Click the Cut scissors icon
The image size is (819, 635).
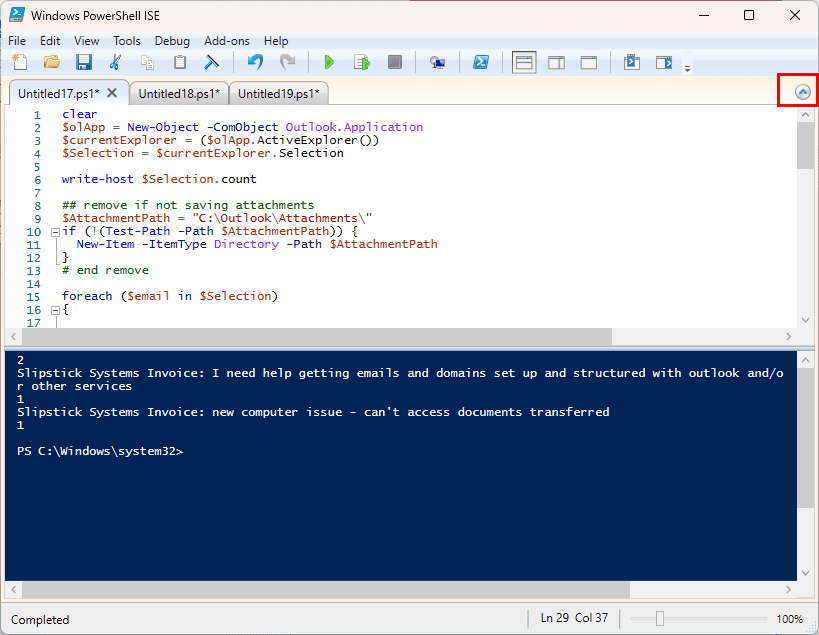click(x=115, y=62)
